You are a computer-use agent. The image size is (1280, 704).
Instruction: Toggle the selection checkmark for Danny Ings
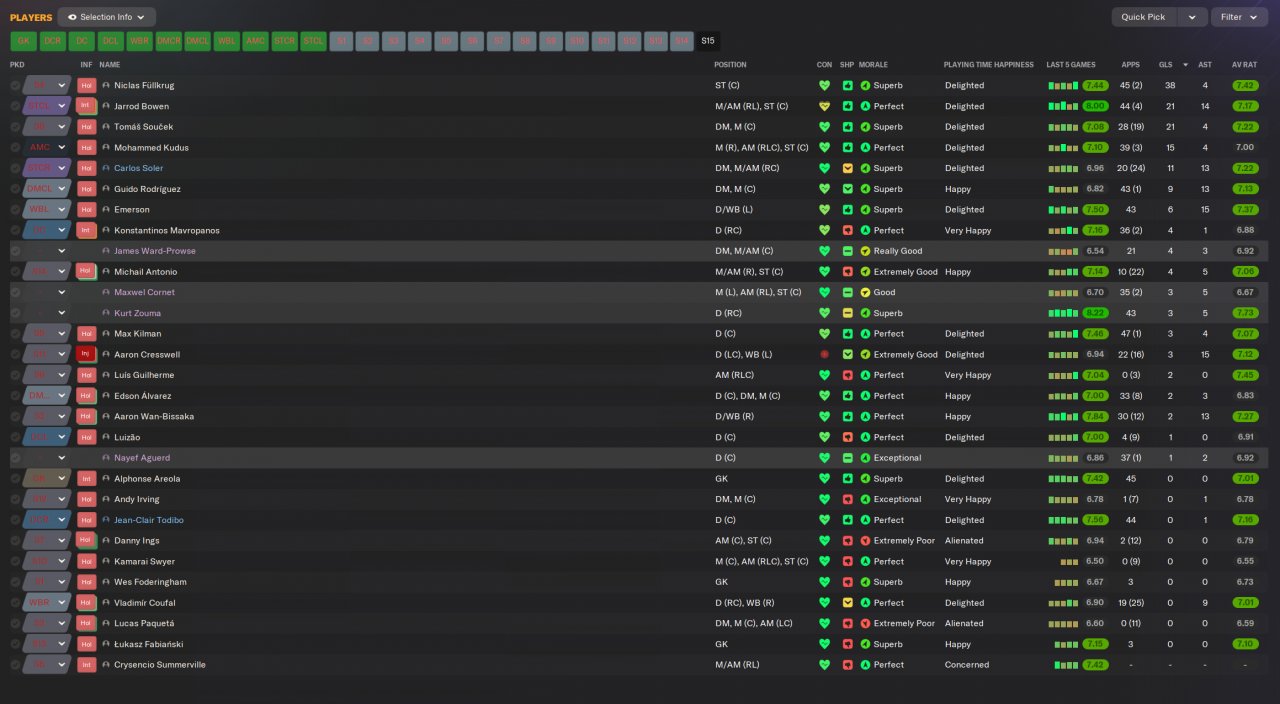coord(15,540)
